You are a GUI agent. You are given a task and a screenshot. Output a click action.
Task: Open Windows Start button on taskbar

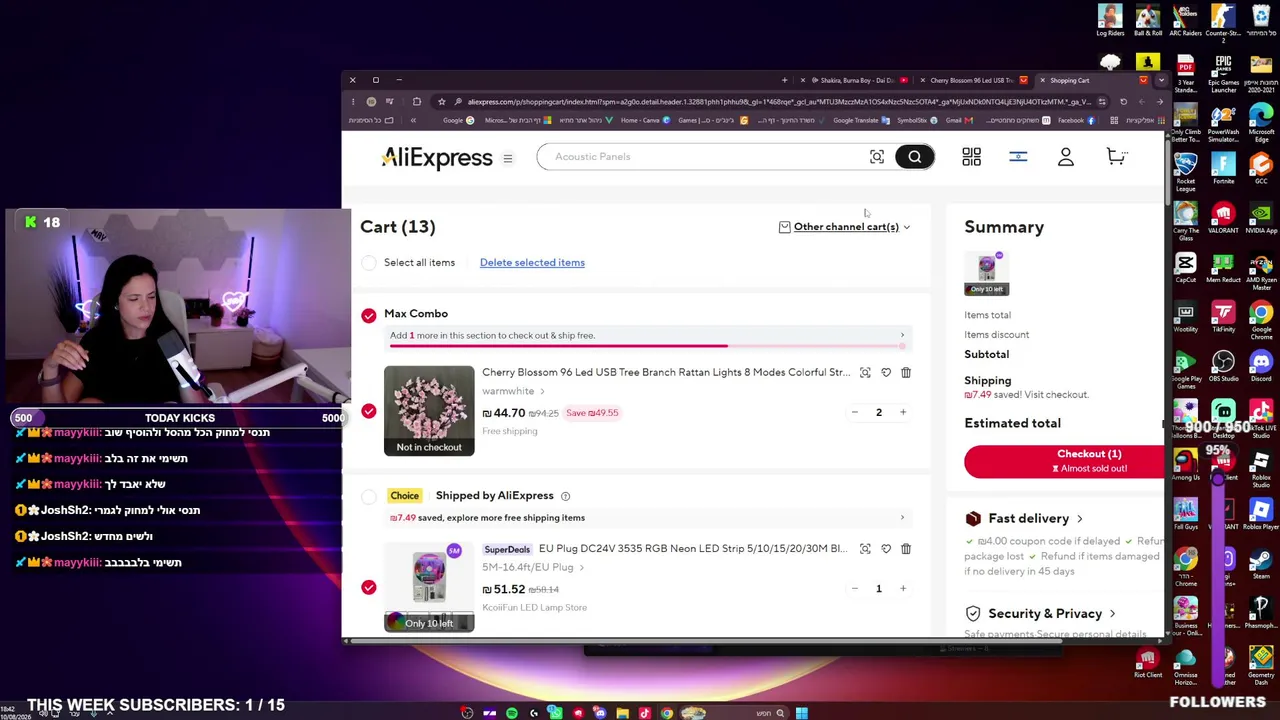pyautogui.click(x=801, y=713)
